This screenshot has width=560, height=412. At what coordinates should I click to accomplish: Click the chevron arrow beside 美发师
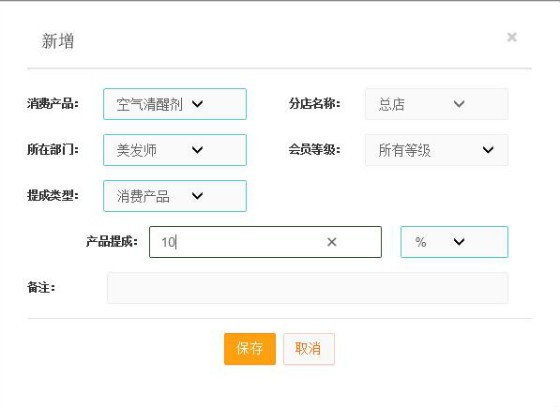click(x=197, y=150)
